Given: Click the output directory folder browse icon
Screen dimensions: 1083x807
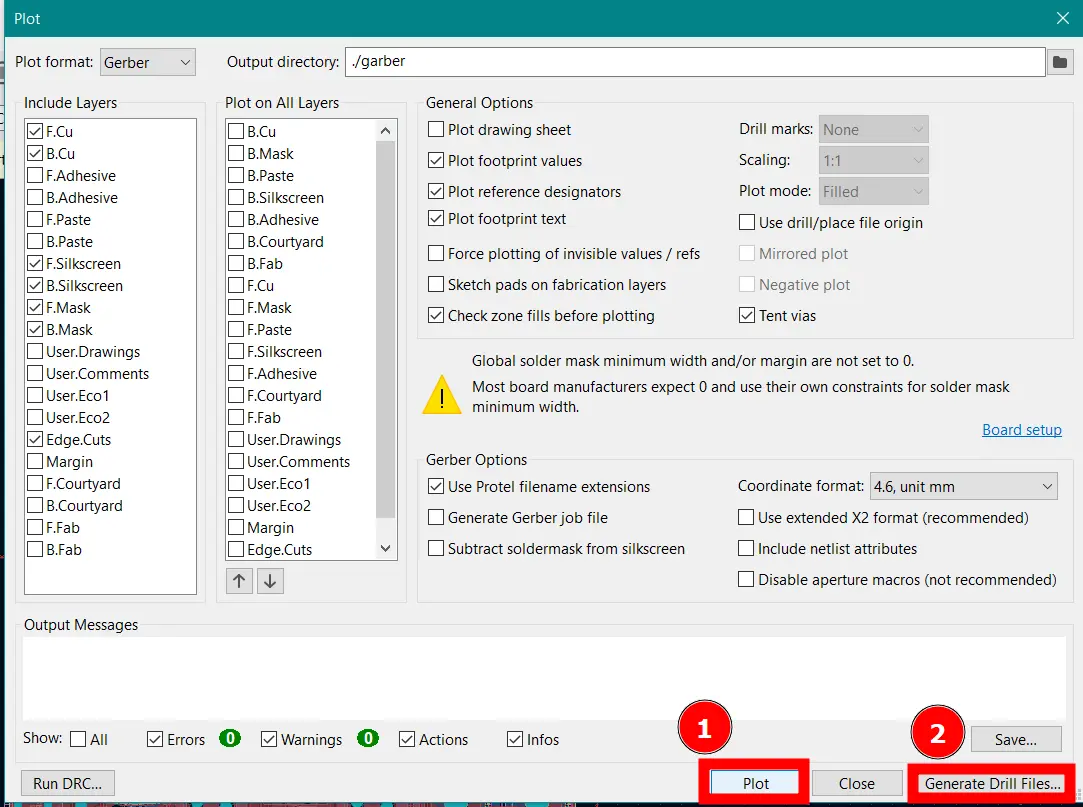Looking at the screenshot, I should [1059, 62].
